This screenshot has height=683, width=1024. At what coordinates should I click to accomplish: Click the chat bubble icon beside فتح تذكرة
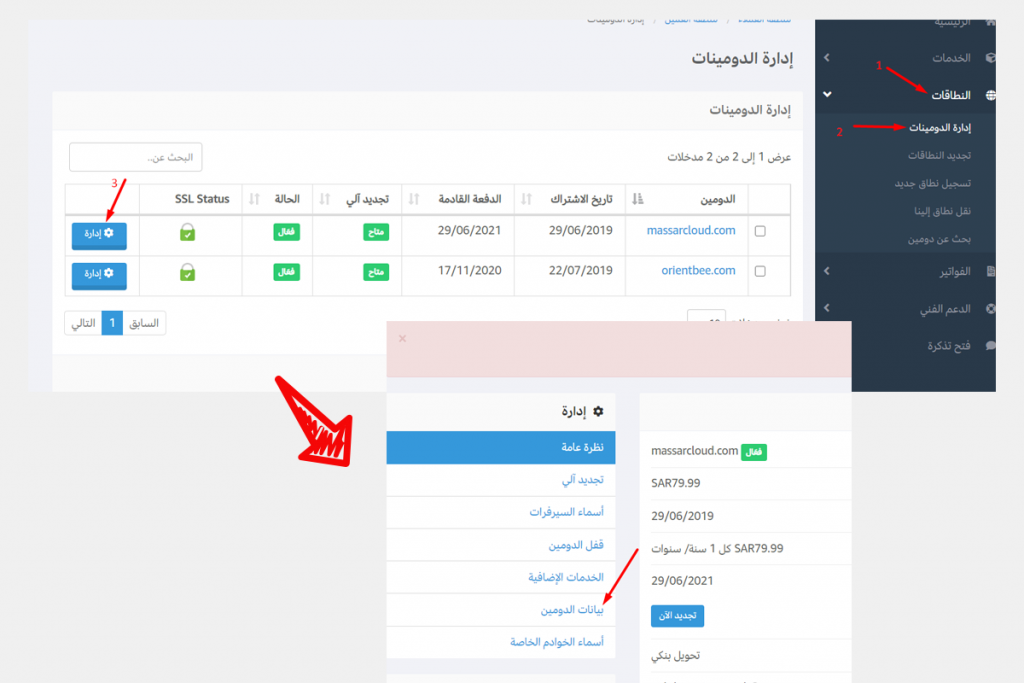(x=991, y=345)
